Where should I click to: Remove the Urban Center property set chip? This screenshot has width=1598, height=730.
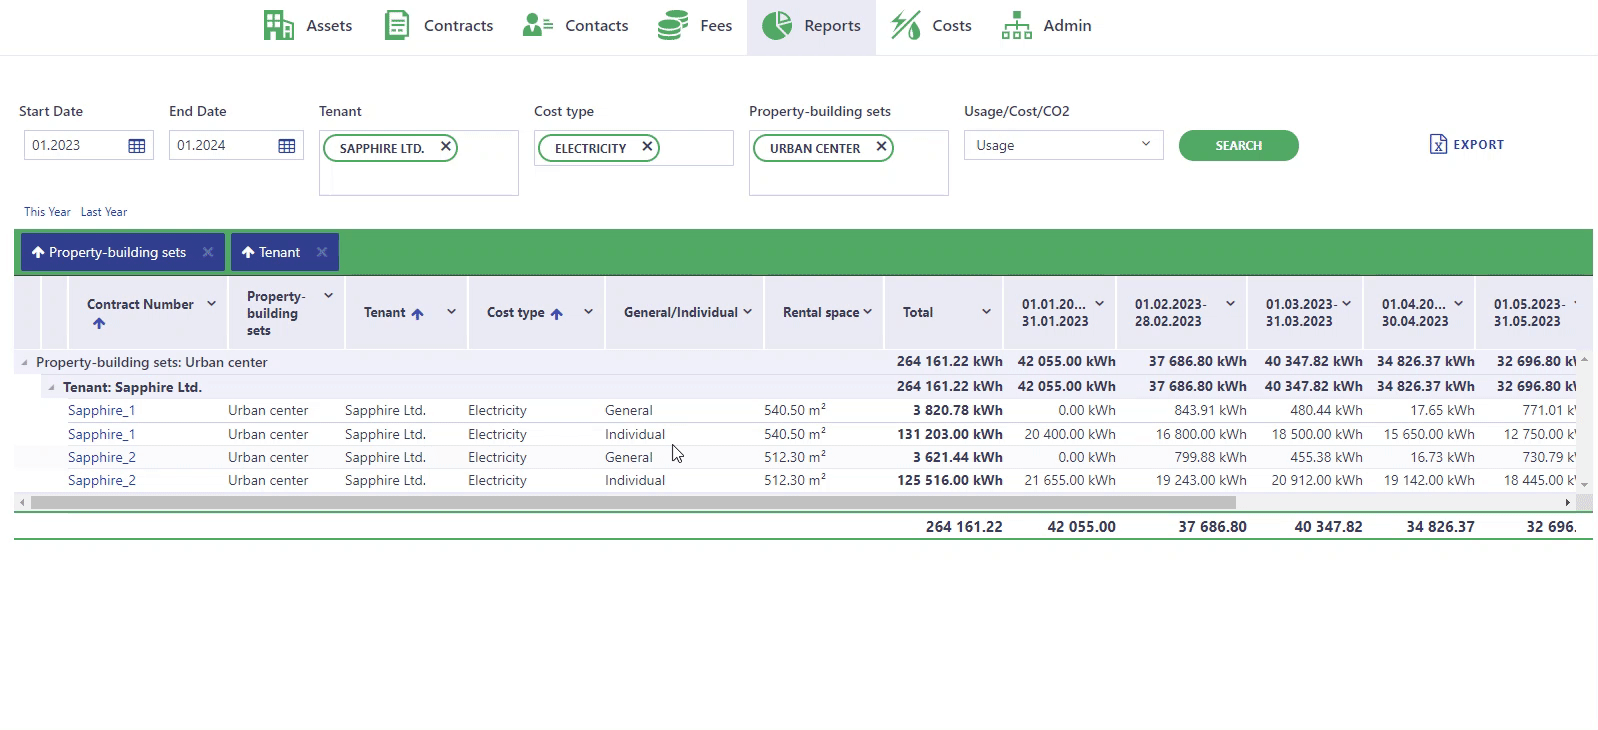point(881,147)
